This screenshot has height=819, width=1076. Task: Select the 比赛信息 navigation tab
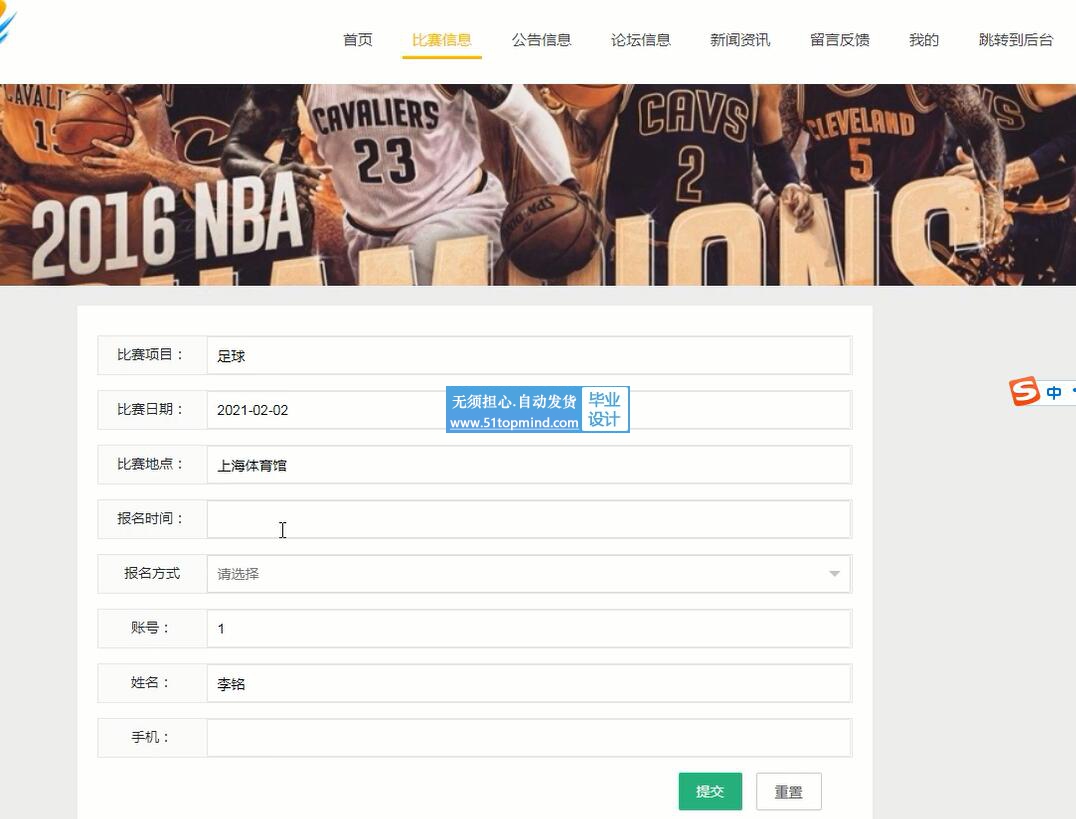[x=442, y=40]
